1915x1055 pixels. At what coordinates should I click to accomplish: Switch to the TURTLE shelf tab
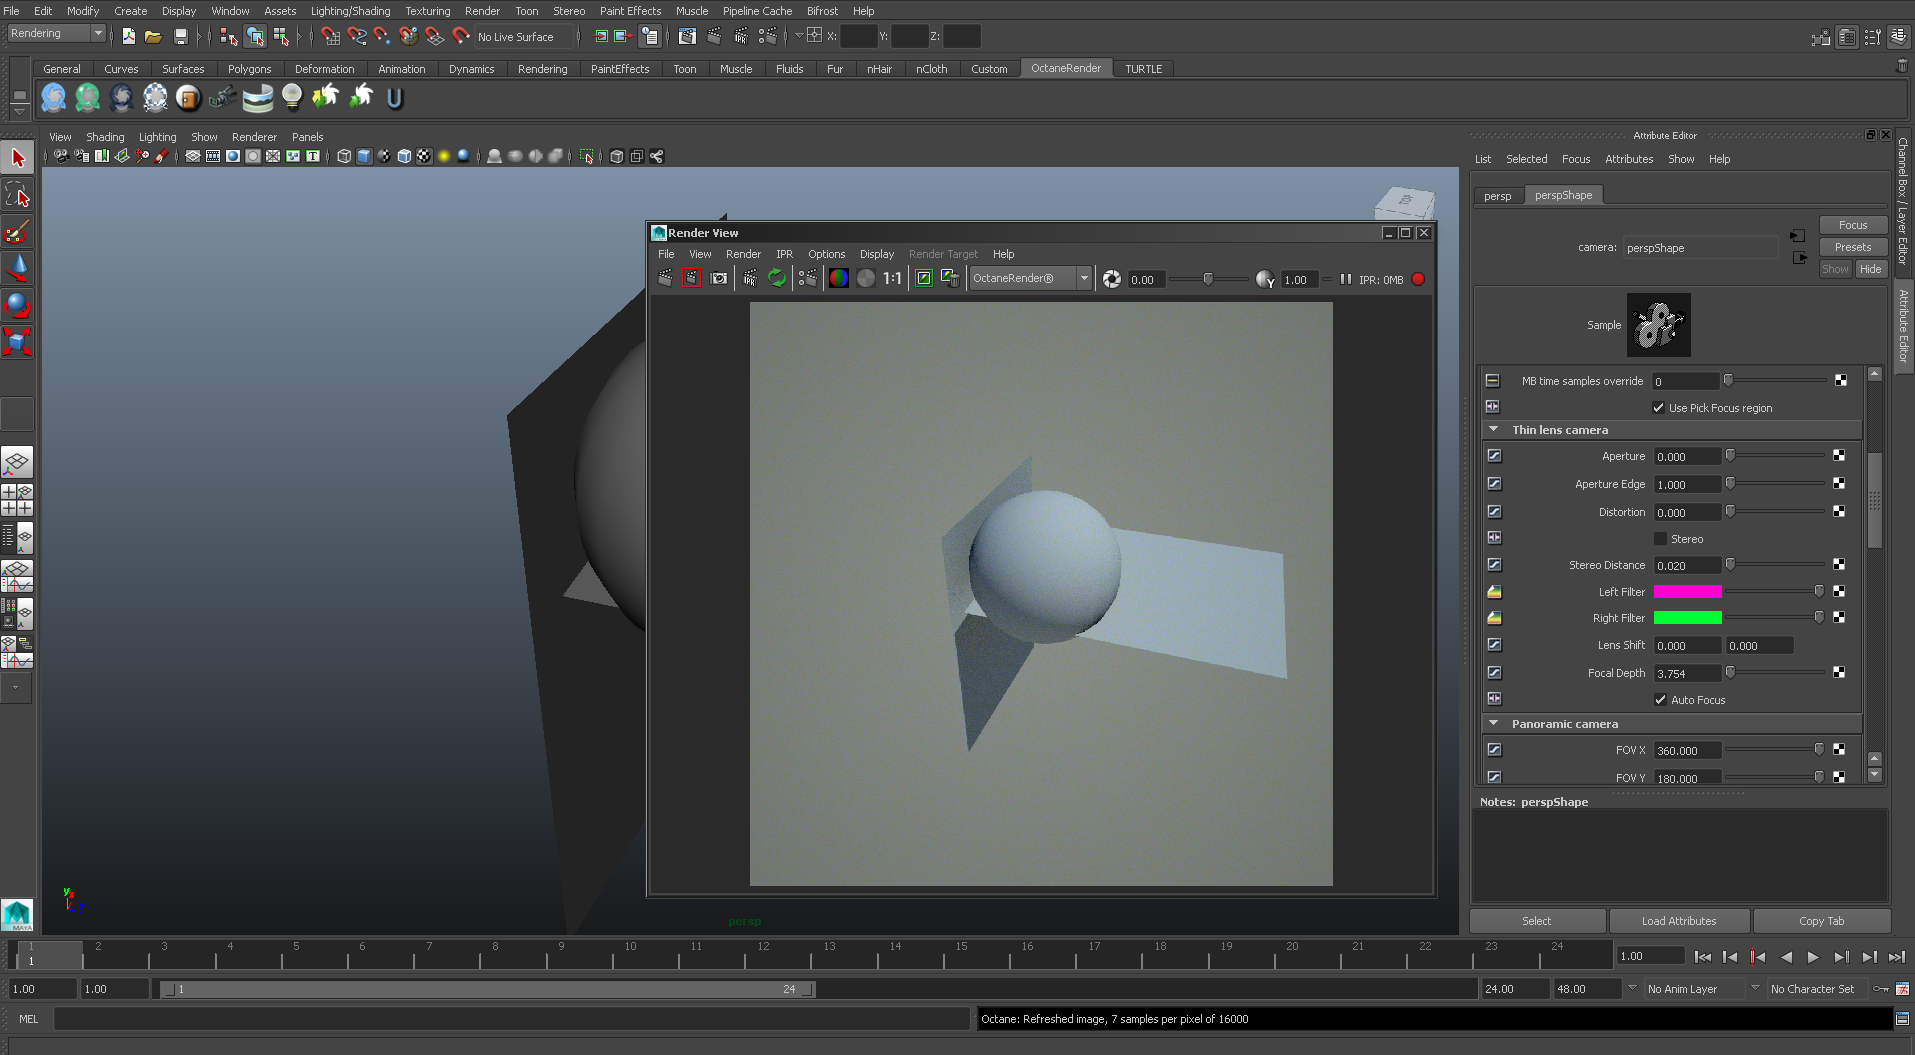click(x=1143, y=69)
